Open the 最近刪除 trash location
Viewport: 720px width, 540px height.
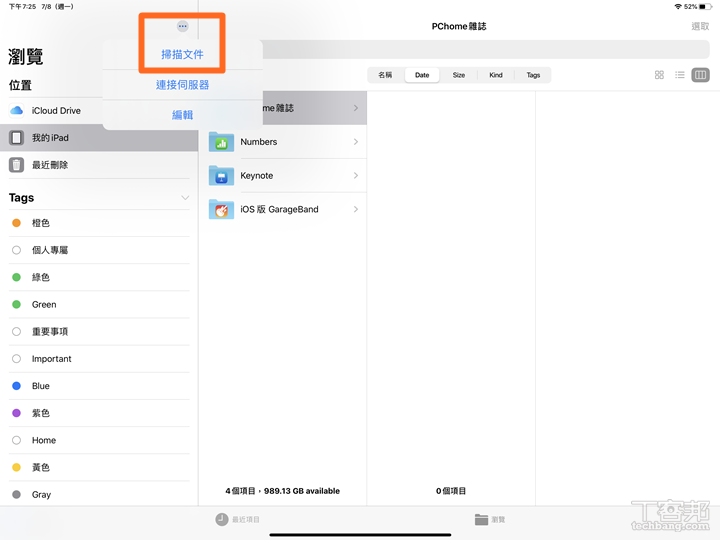[x=99, y=165]
